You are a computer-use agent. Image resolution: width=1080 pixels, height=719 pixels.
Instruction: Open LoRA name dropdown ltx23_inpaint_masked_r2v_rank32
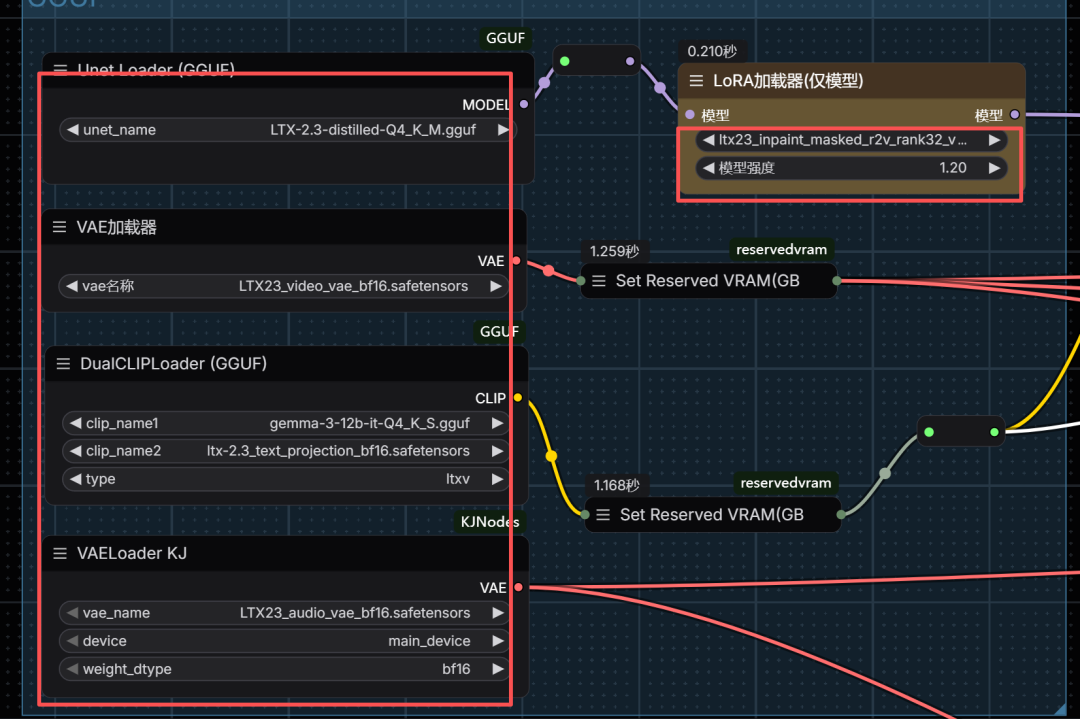(x=851, y=140)
